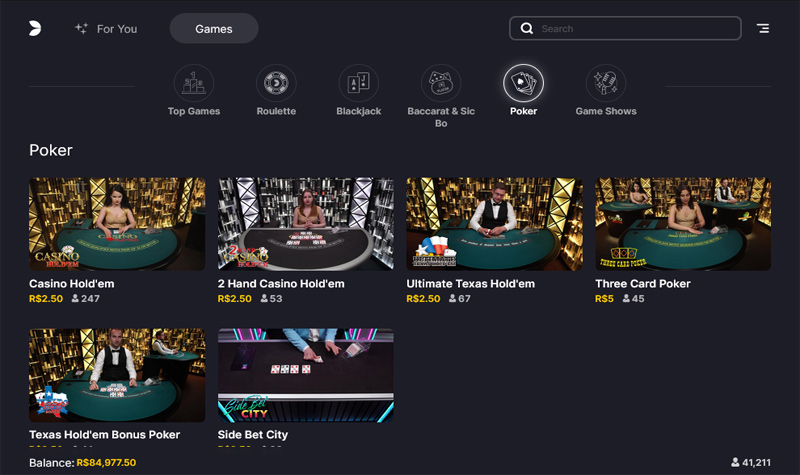Image resolution: width=800 pixels, height=475 pixels.
Task: Click the Baccarat & Sic Bo label
Action: 441,117
